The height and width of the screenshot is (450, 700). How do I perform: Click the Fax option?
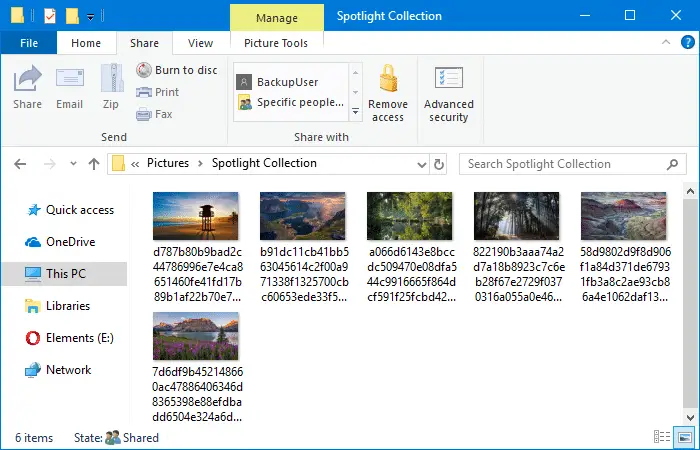click(x=154, y=114)
